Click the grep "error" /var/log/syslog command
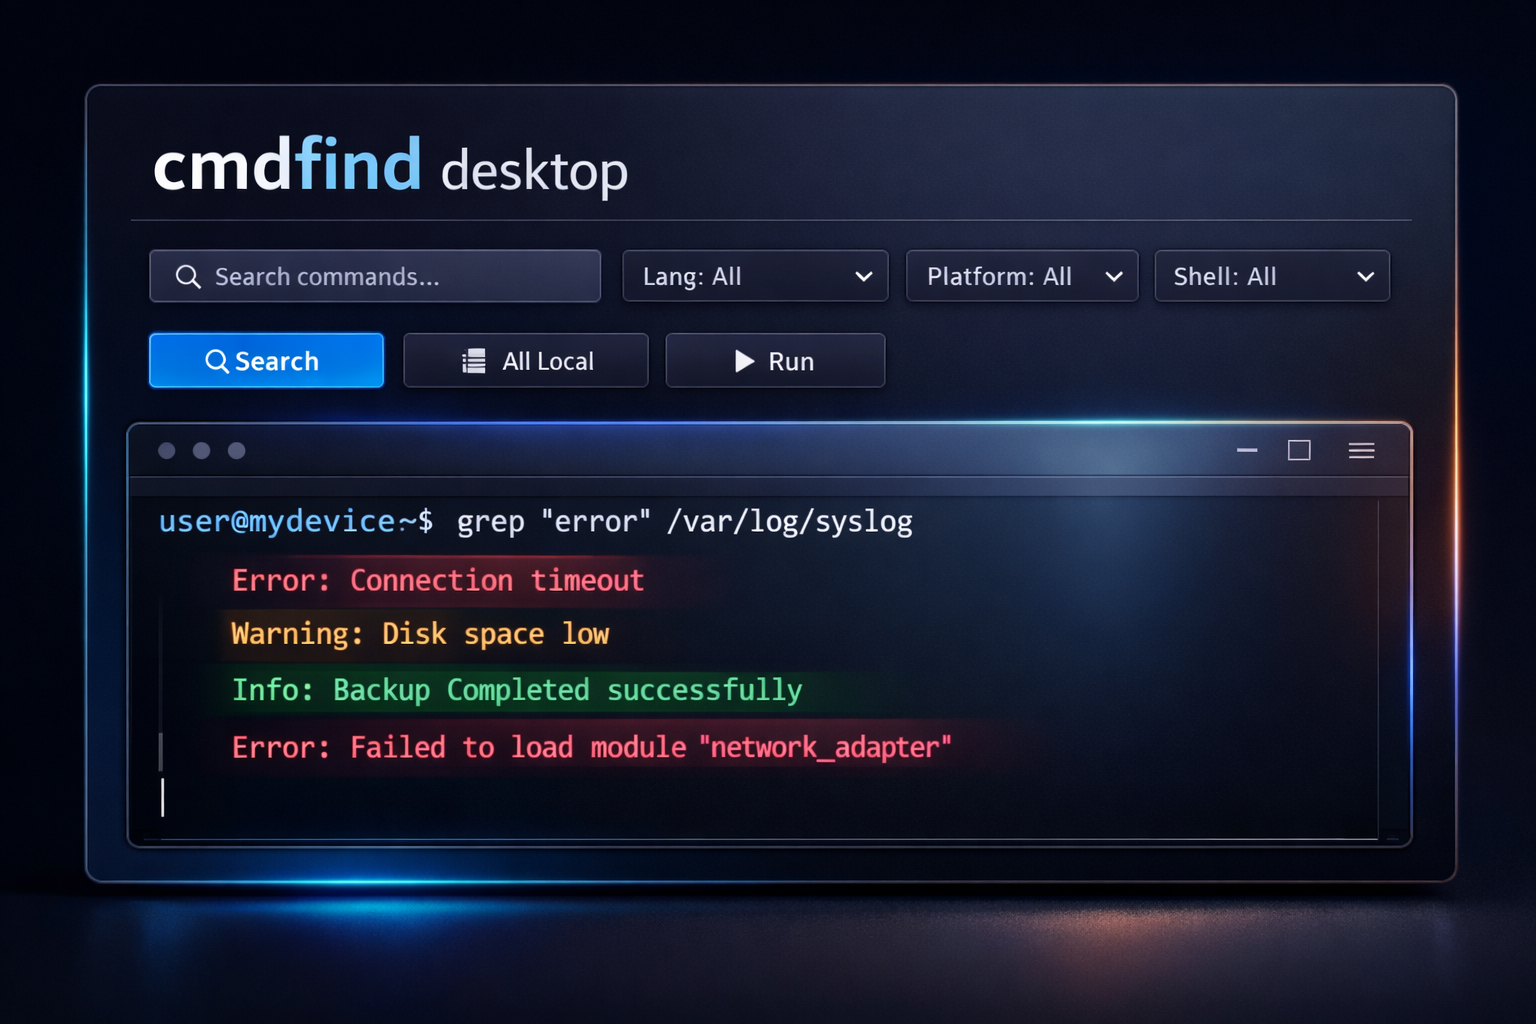Viewport: 1536px width, 1024px height. point(685,522)
